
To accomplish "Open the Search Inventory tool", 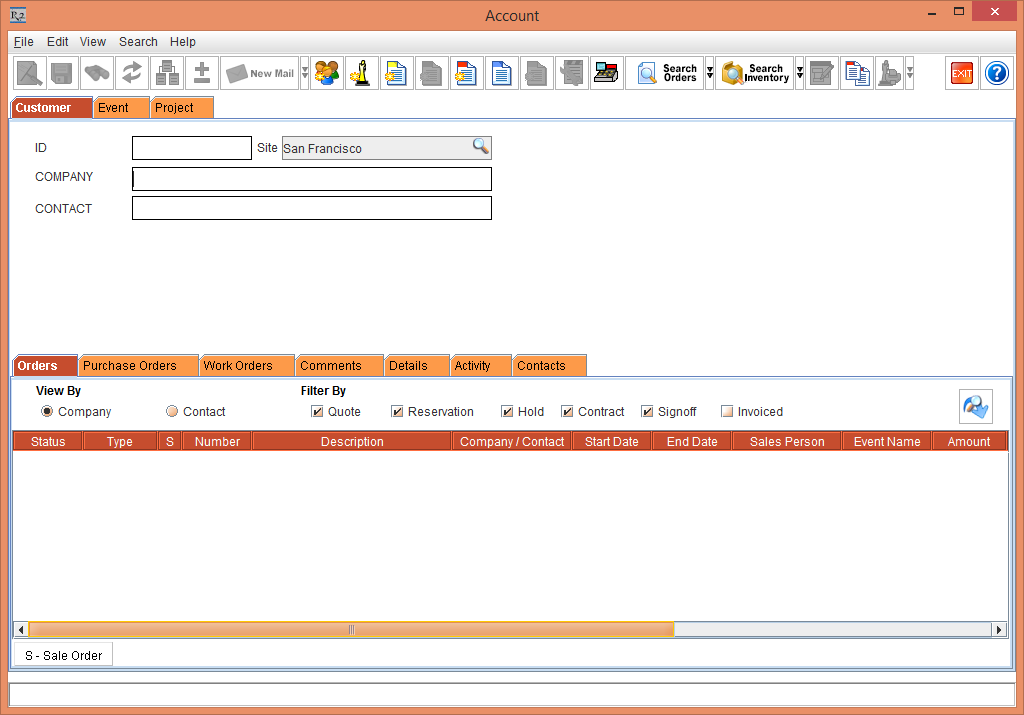I will (x=755, y=72).
